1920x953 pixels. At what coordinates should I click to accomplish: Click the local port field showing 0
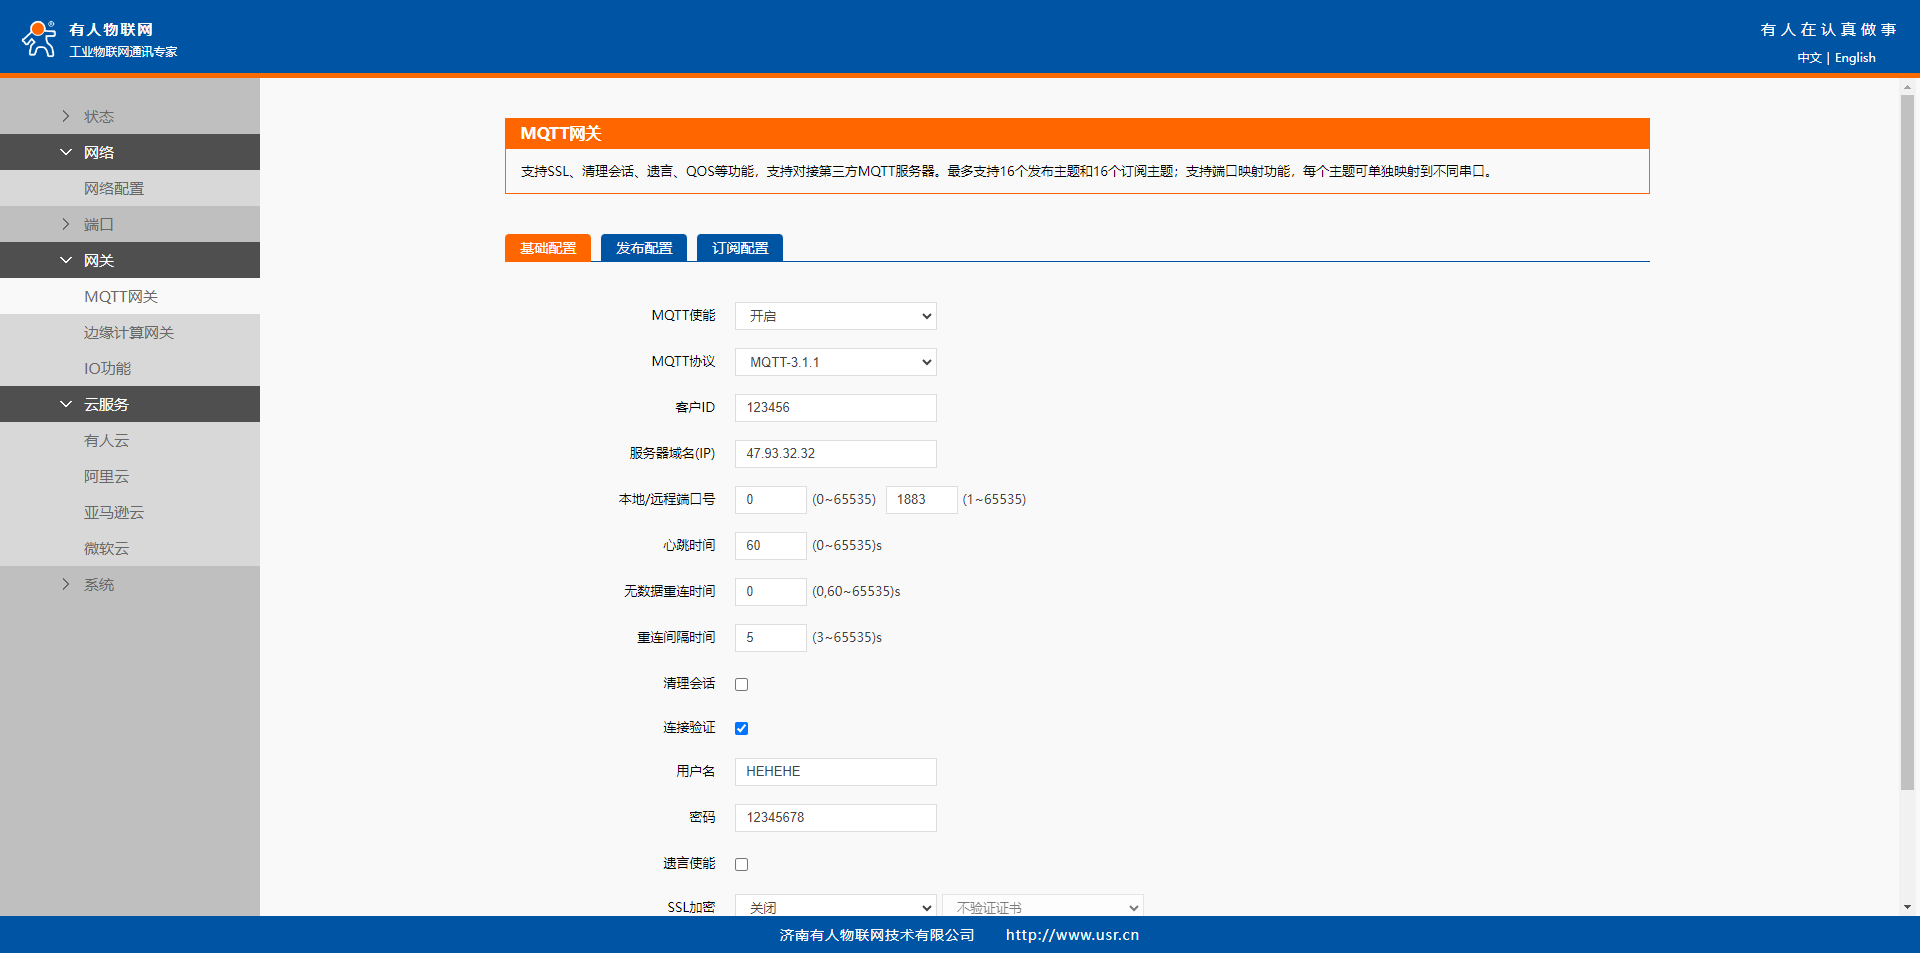771,500
